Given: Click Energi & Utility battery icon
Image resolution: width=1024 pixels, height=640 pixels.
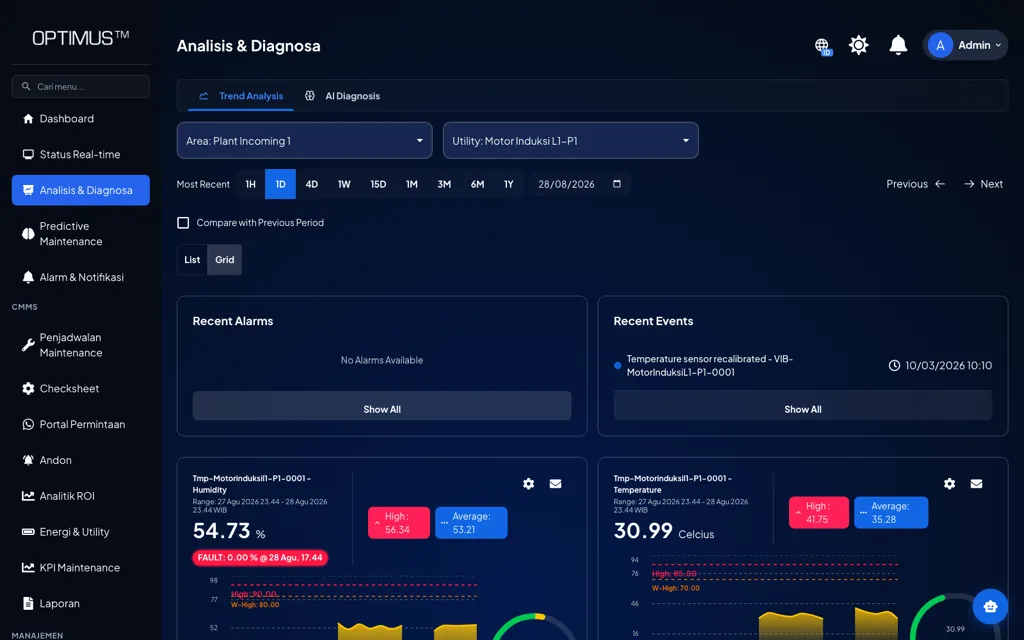Looking at the screenshot, I should (x=28, y=532).
